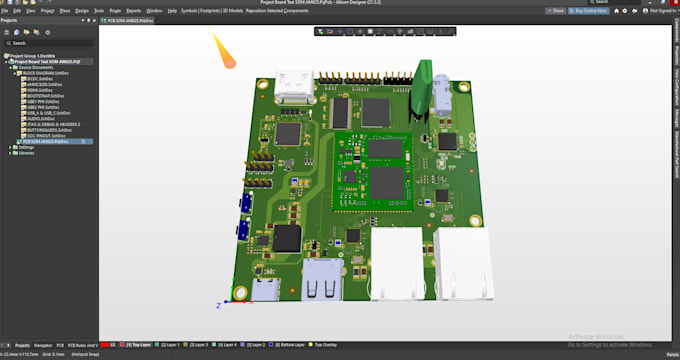Open eMMC&SD.SchDoc
Viewport: 680px width, 360px height.
pyautogui.click(x=44, y=85)
